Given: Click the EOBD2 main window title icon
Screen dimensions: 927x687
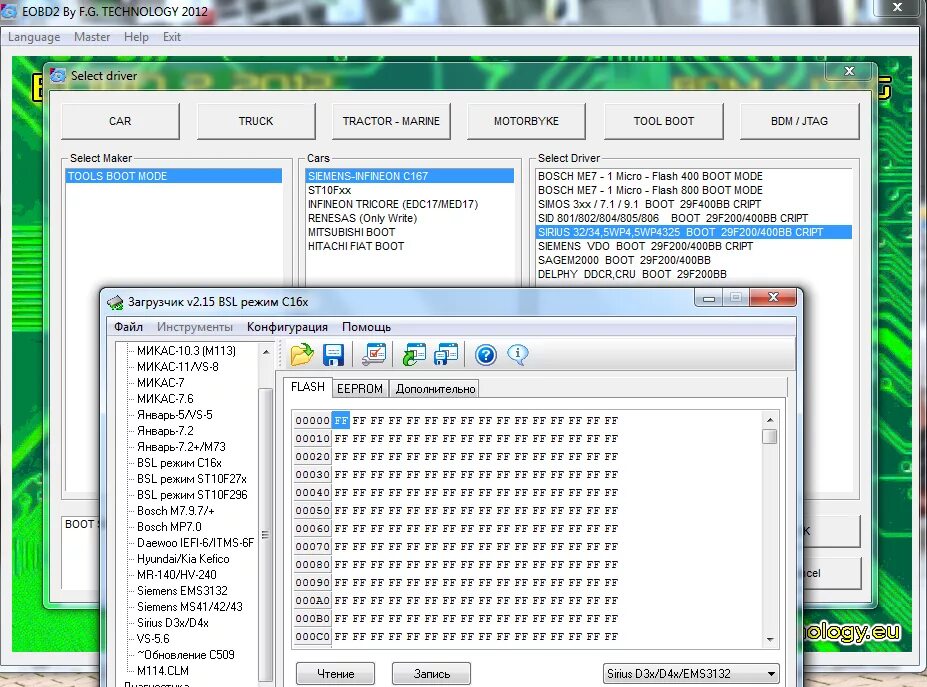Looking at the screenshot, I should (x=8, y=11).
